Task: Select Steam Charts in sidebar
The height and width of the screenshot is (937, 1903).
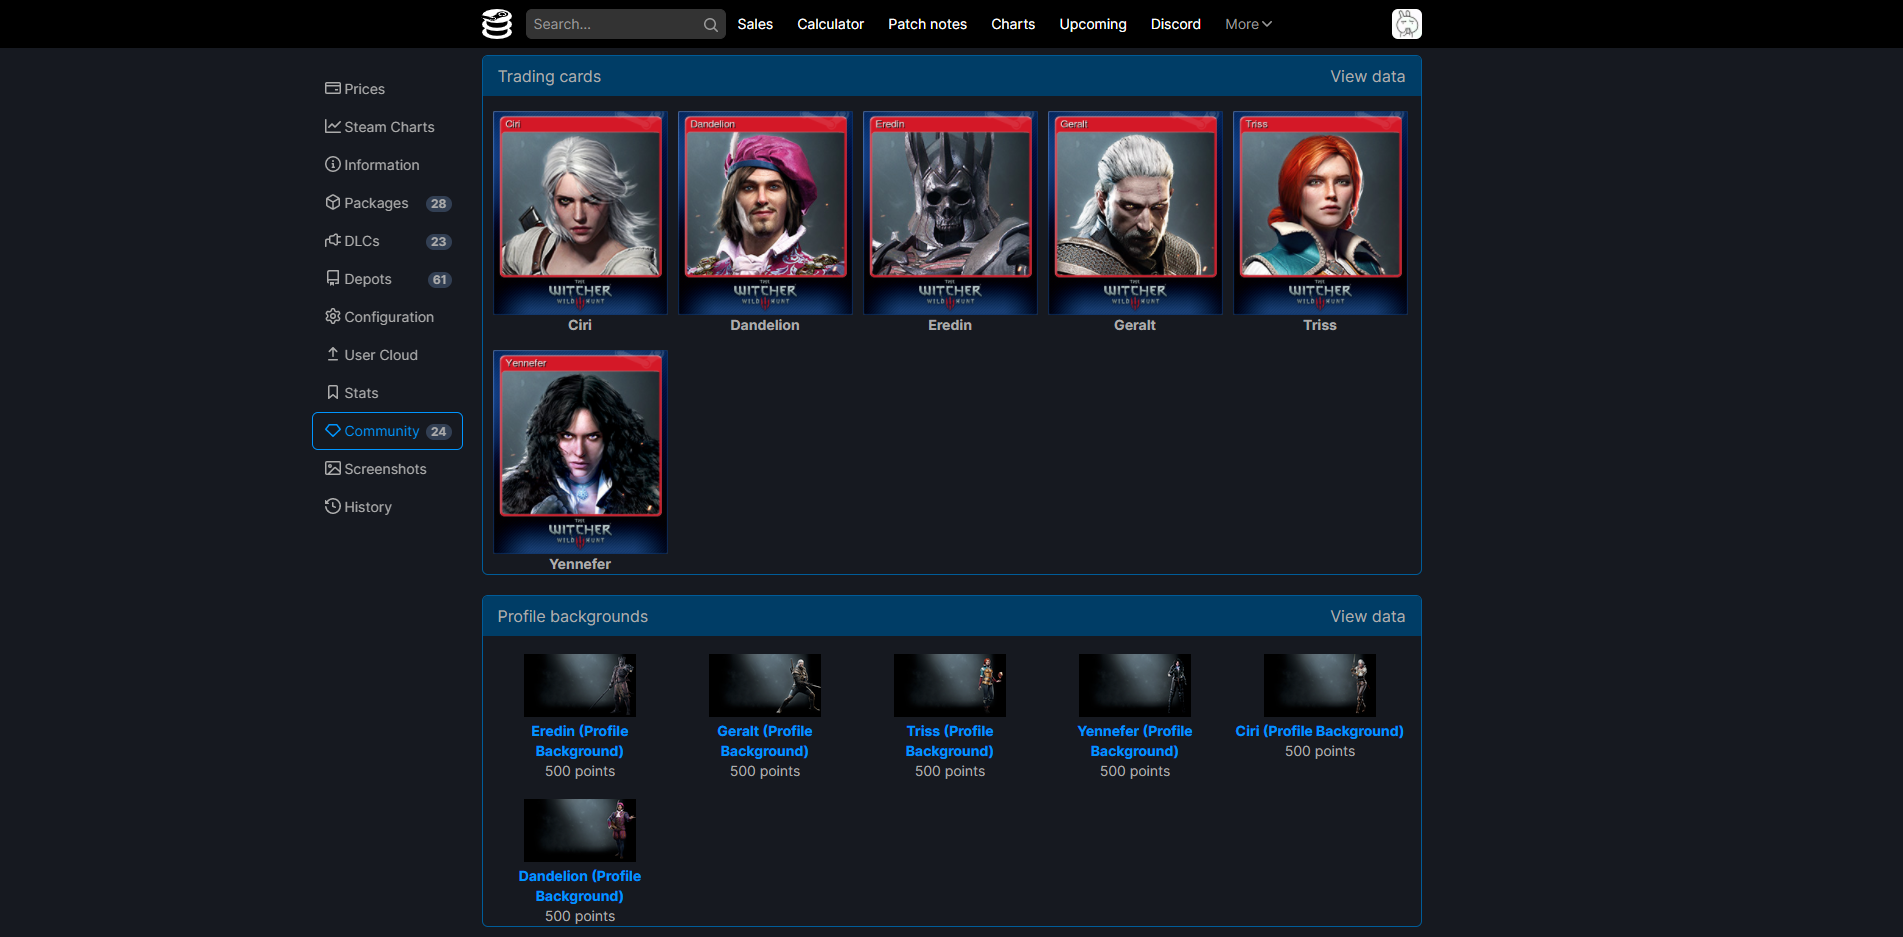Action: 387,127
